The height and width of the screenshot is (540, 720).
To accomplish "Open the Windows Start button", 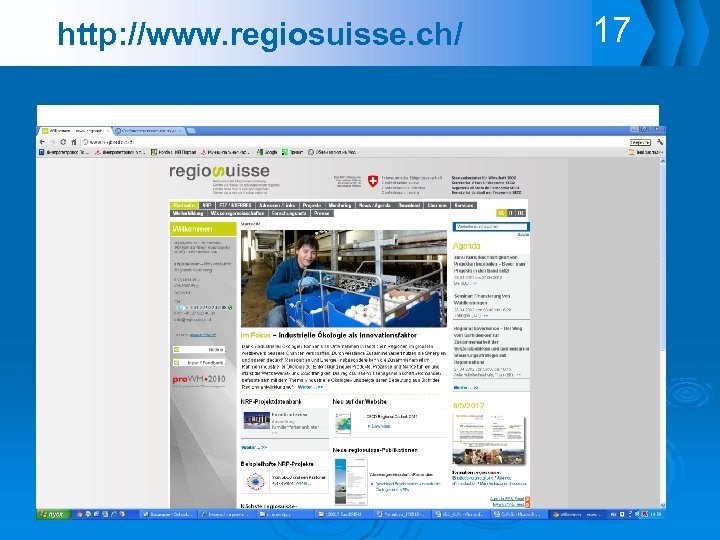I will tap(53, 514).
